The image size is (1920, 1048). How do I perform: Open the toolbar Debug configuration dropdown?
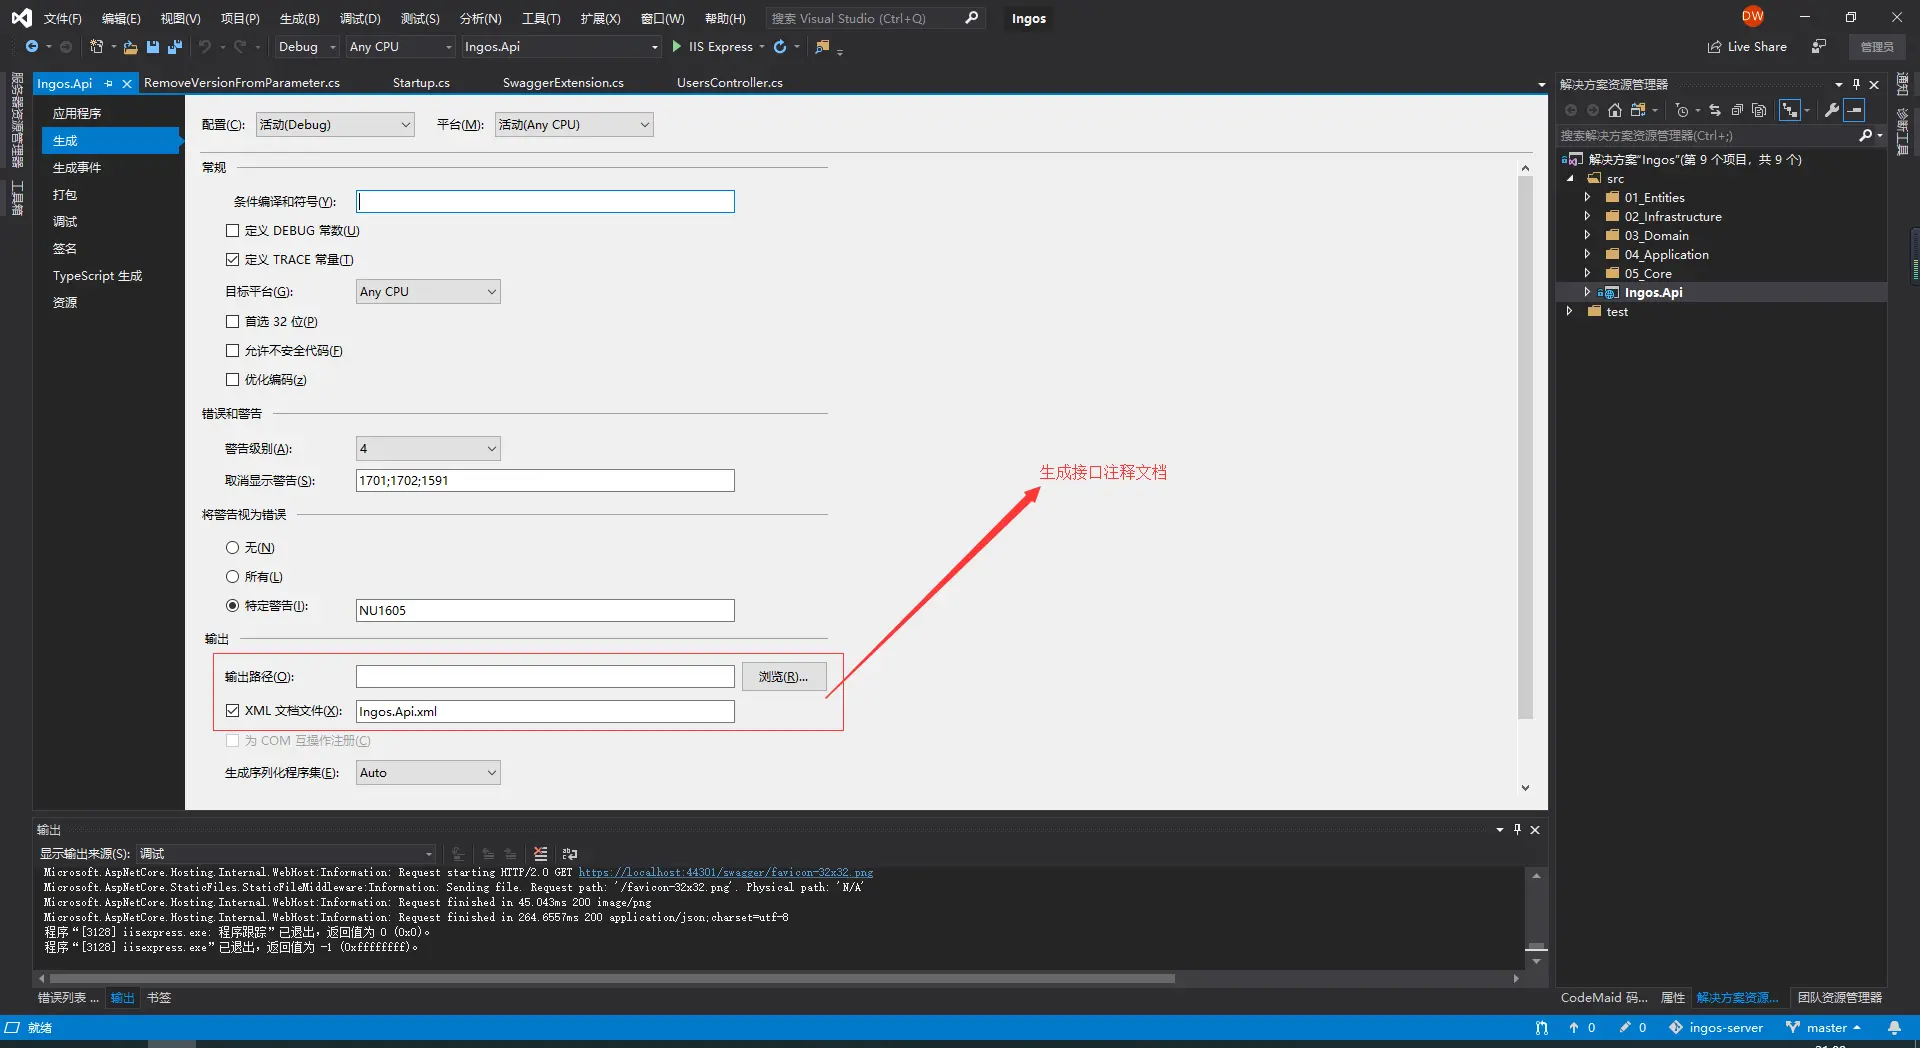(x=307, y=47)
